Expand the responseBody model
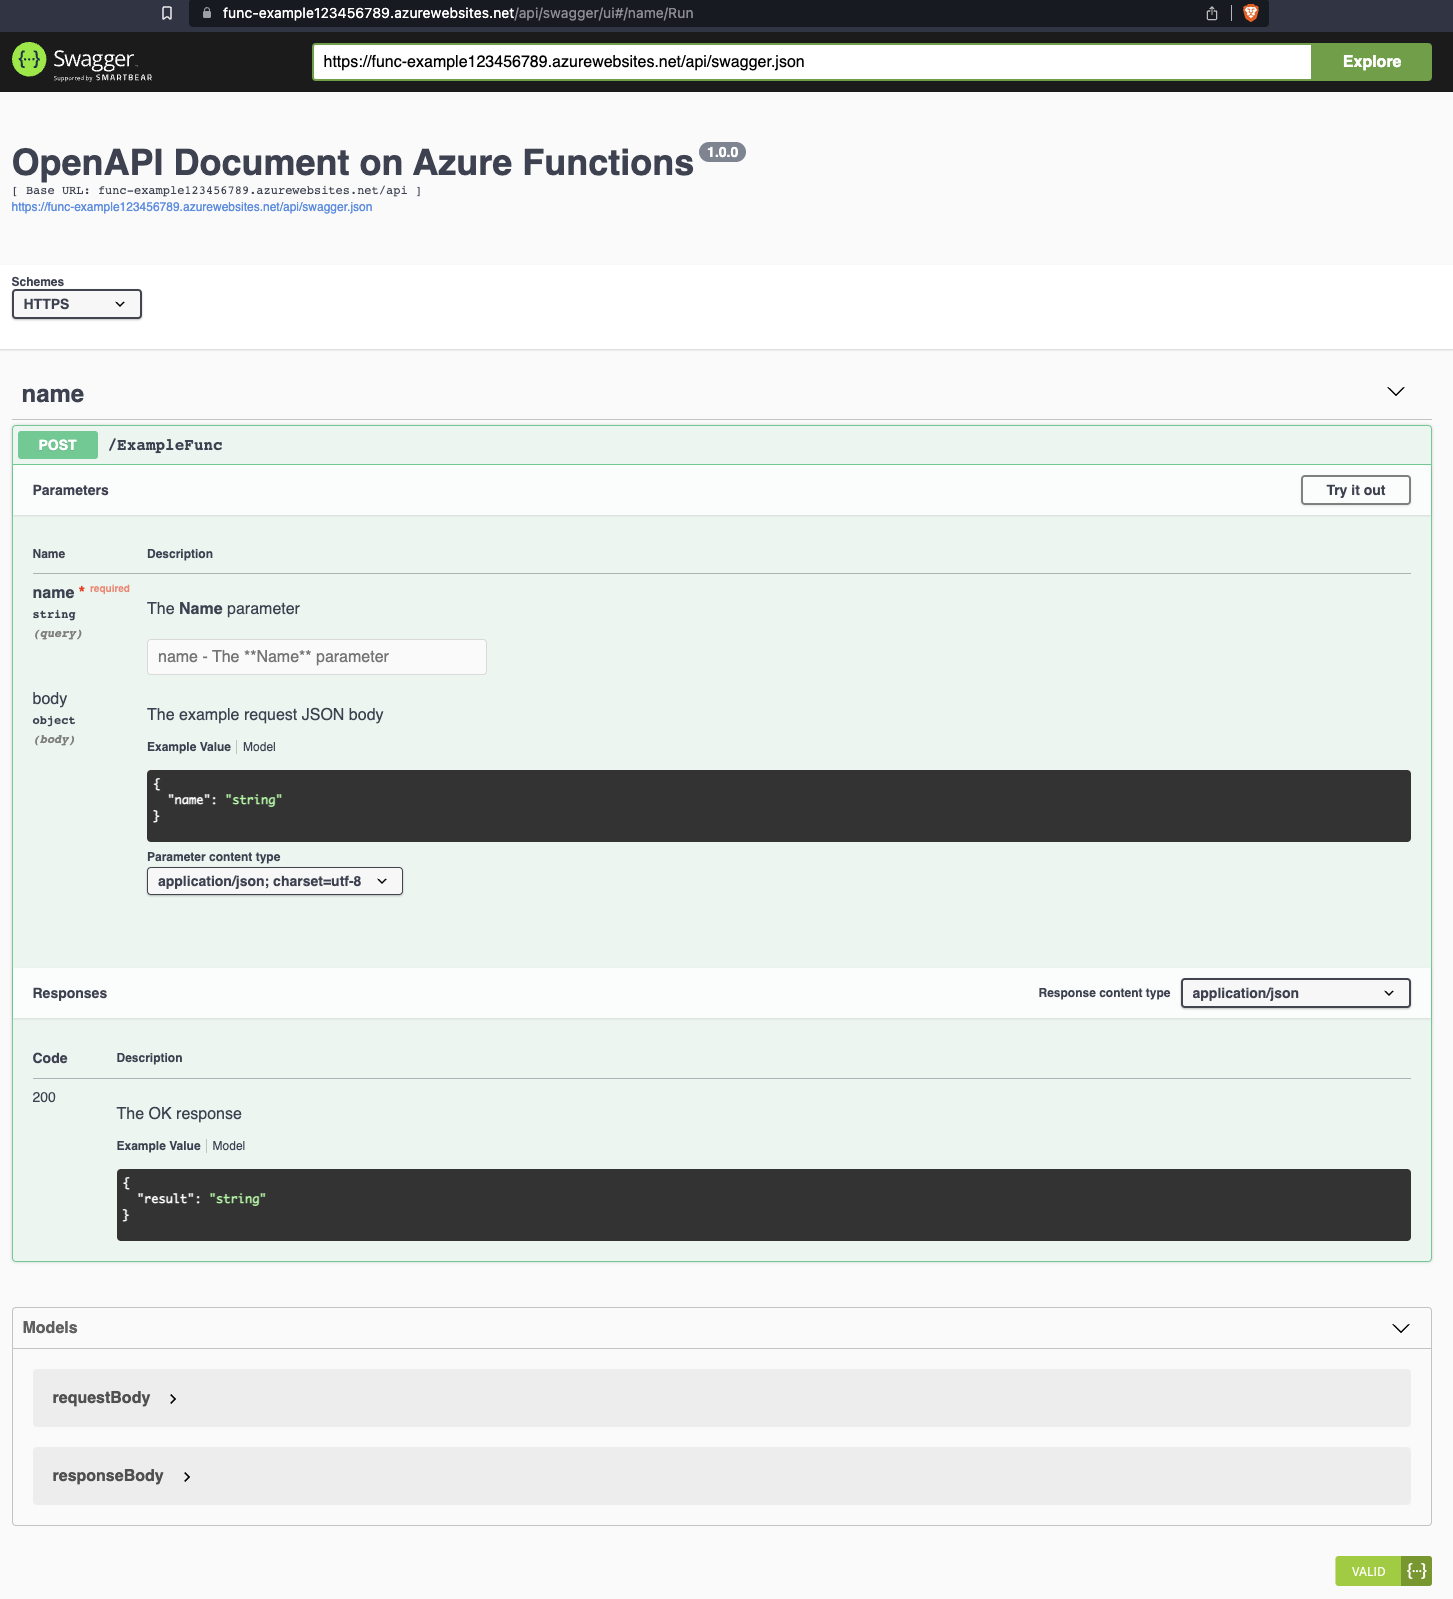This screenshot has width=1453, height=1599. coord(187,1477)
